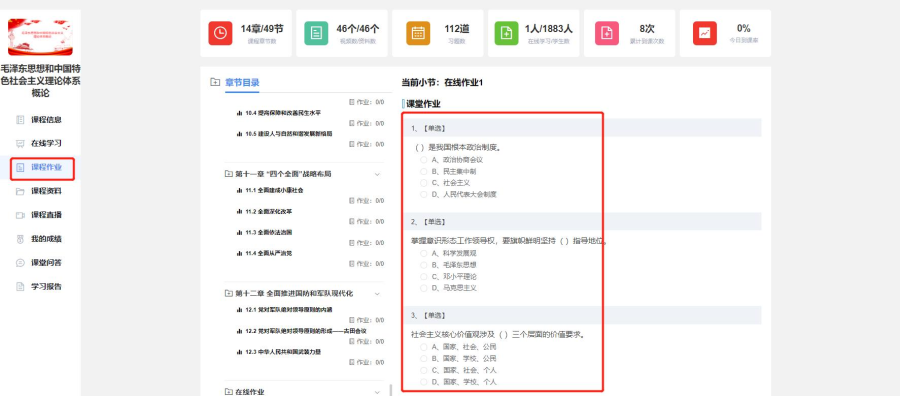Click the folder icon of 第十二章

coord(228,293)
